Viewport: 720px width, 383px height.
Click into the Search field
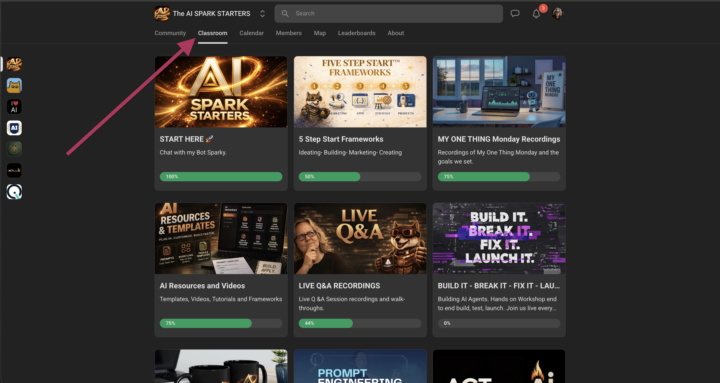pyautogui.click(x=388, y=13)
